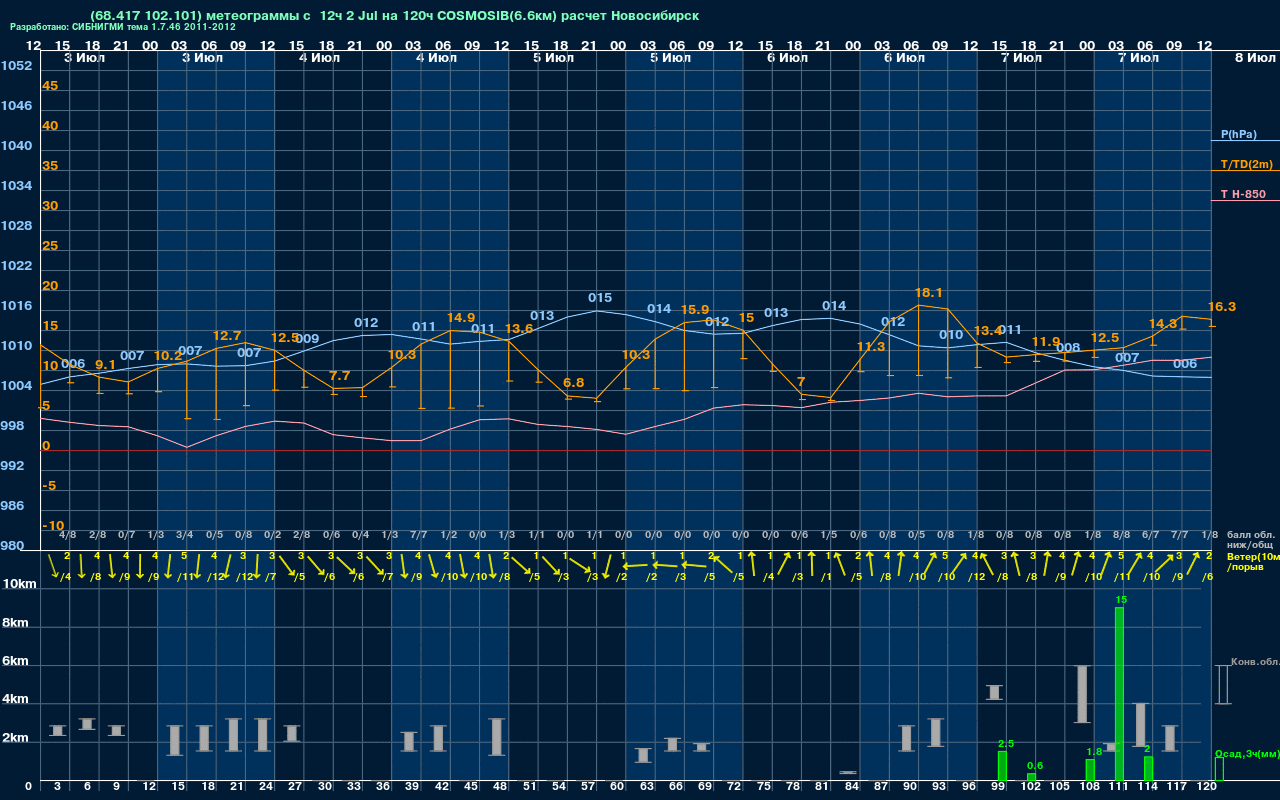Click forecast hour 36 on bottom axis
This screenshot has width=1280, height=800.
point(383,787)
